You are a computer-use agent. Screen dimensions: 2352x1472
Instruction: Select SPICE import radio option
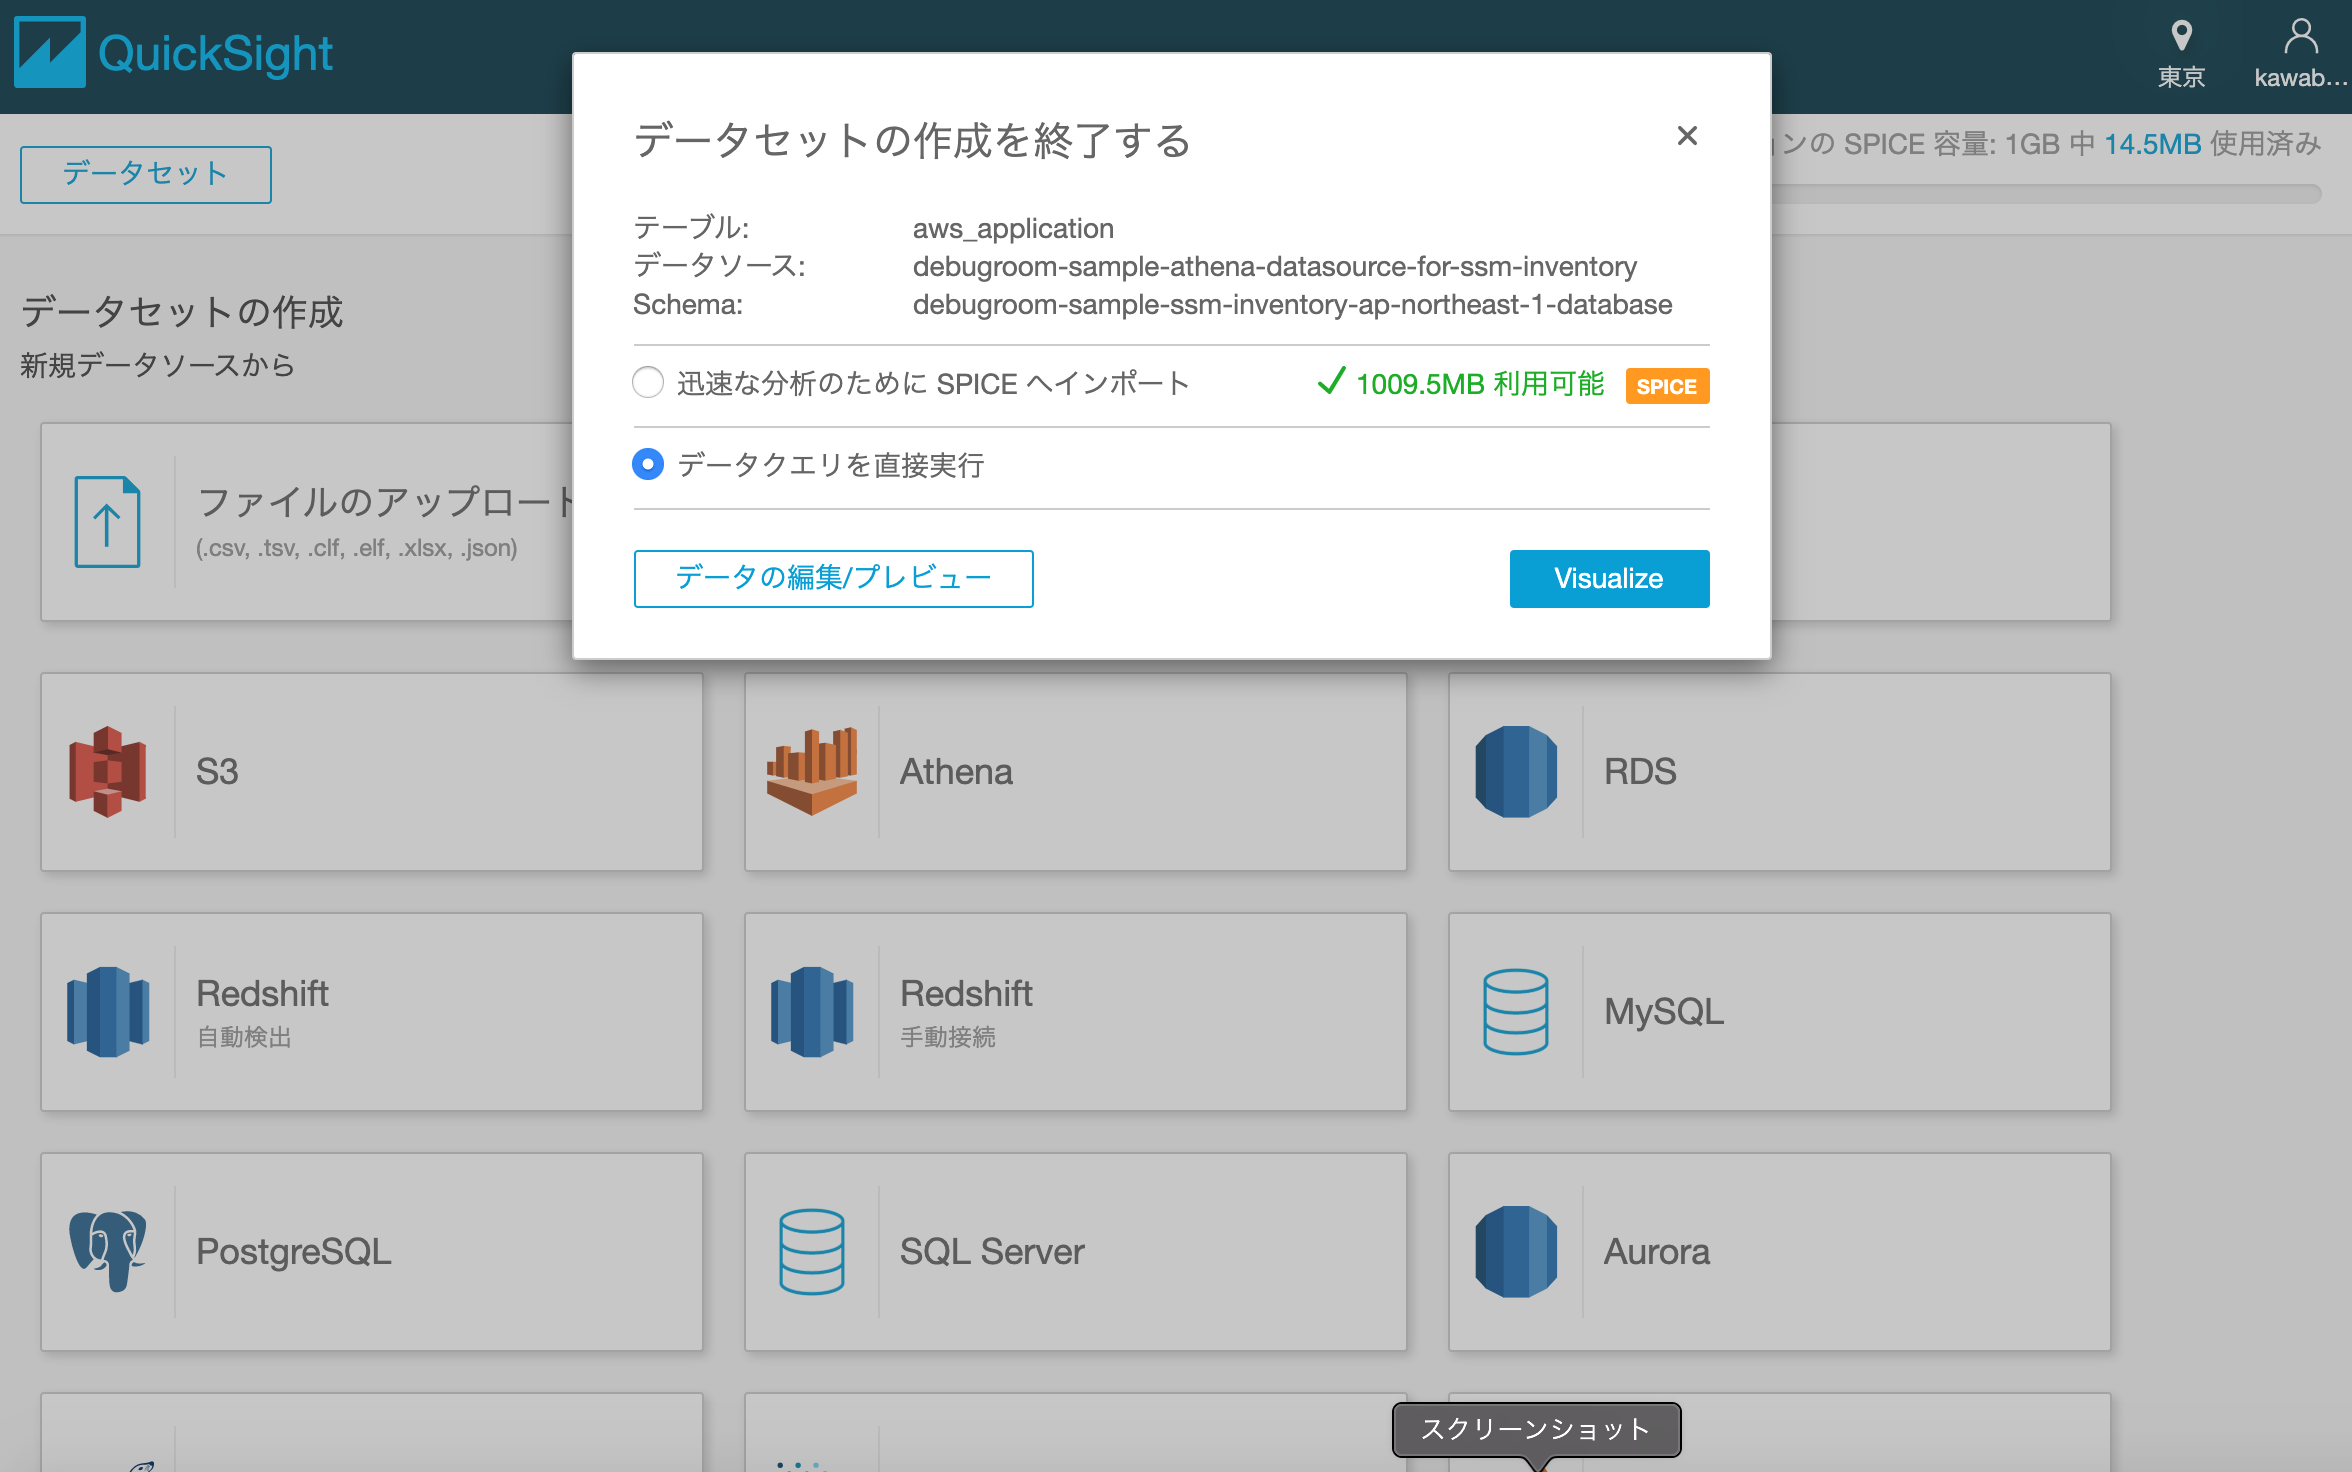tap(648, 382)
